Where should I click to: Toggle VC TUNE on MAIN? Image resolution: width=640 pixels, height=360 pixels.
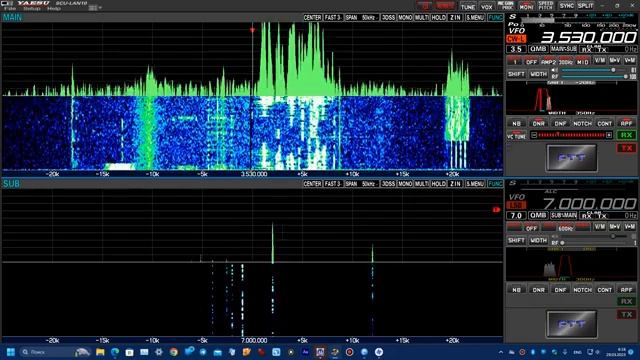point(516,136)
